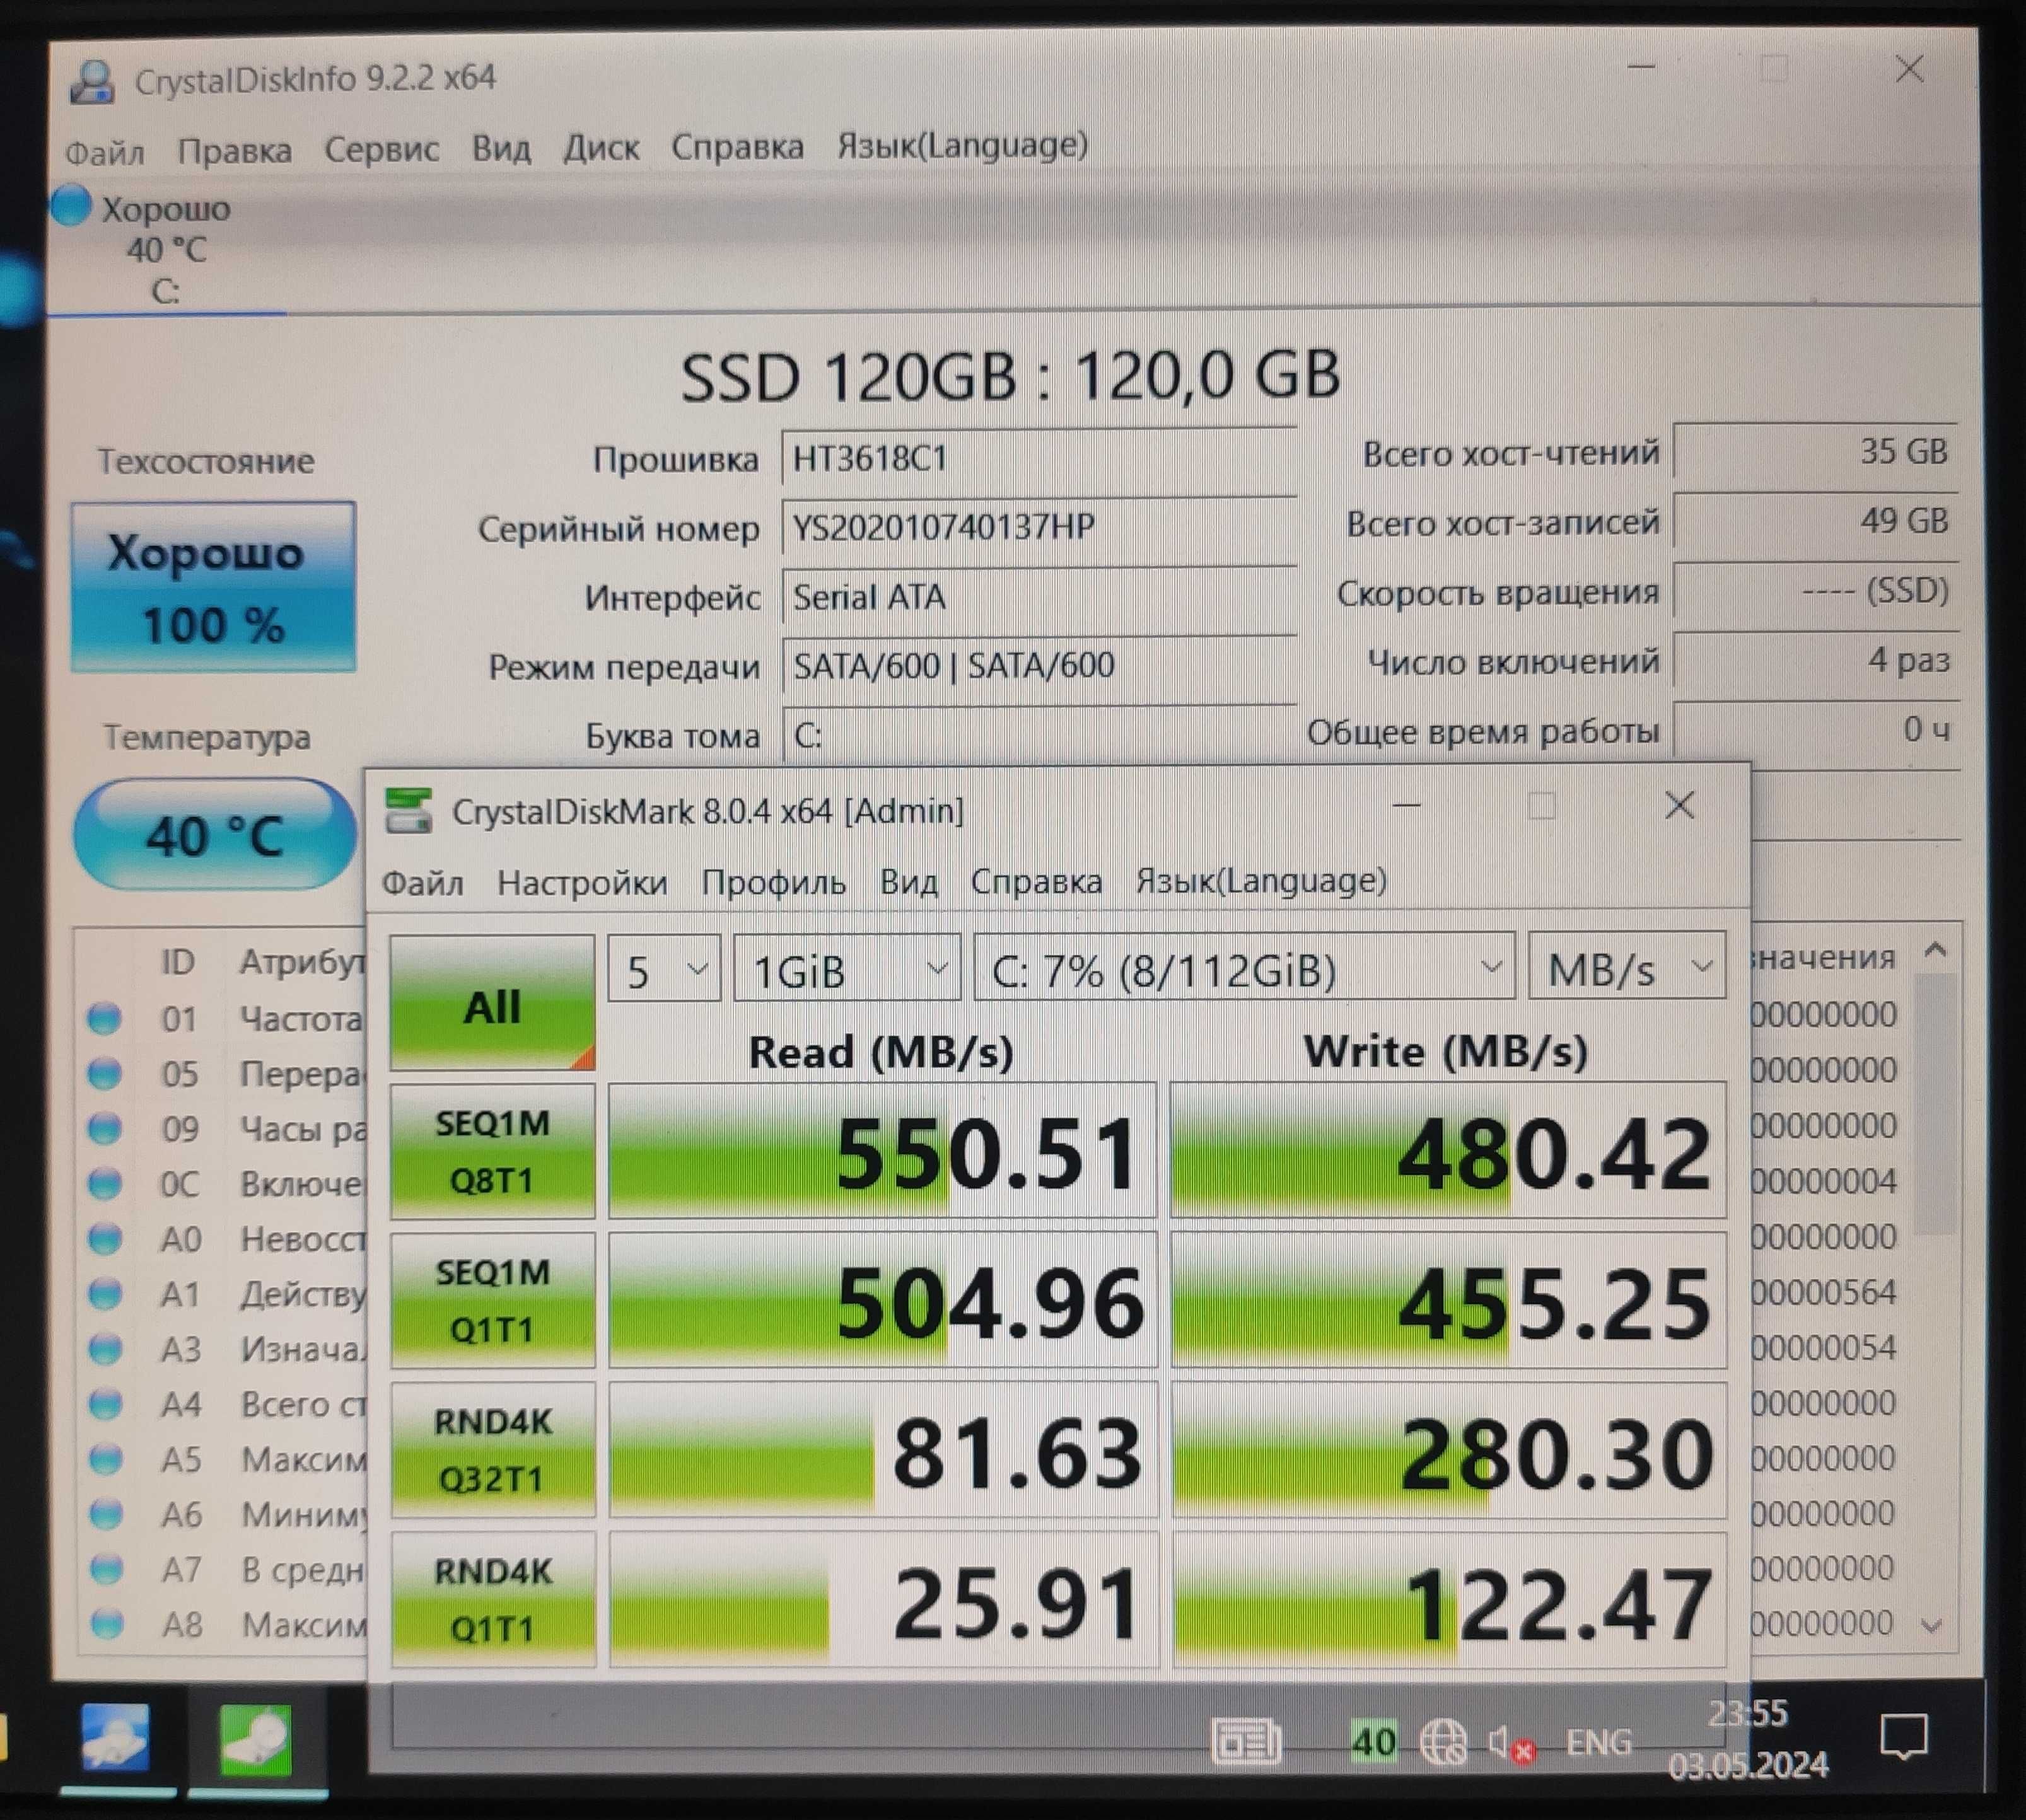Screen dimensions: 2026x1820
Task: Click the blue status dot beside Хорошо disk tab
Action: pos(71,205)
